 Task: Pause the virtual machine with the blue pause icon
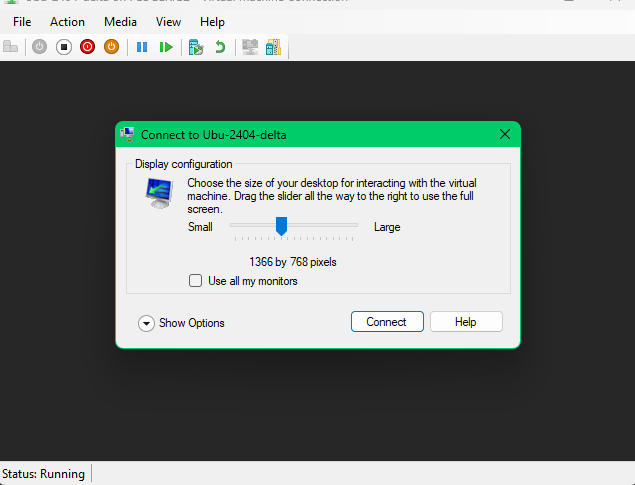[142, 47]
